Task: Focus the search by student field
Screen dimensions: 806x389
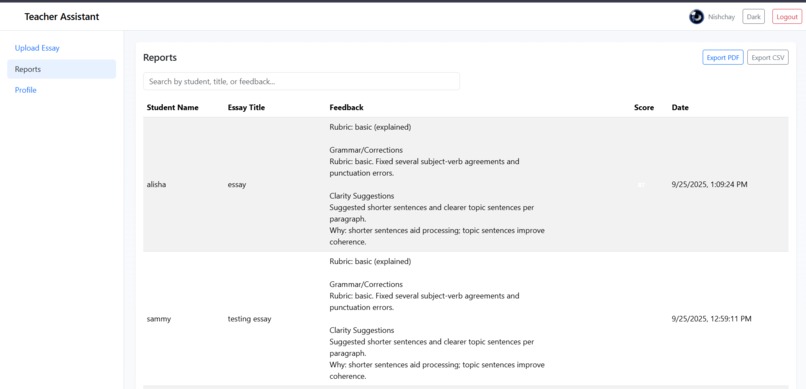Action: point(301,81)
